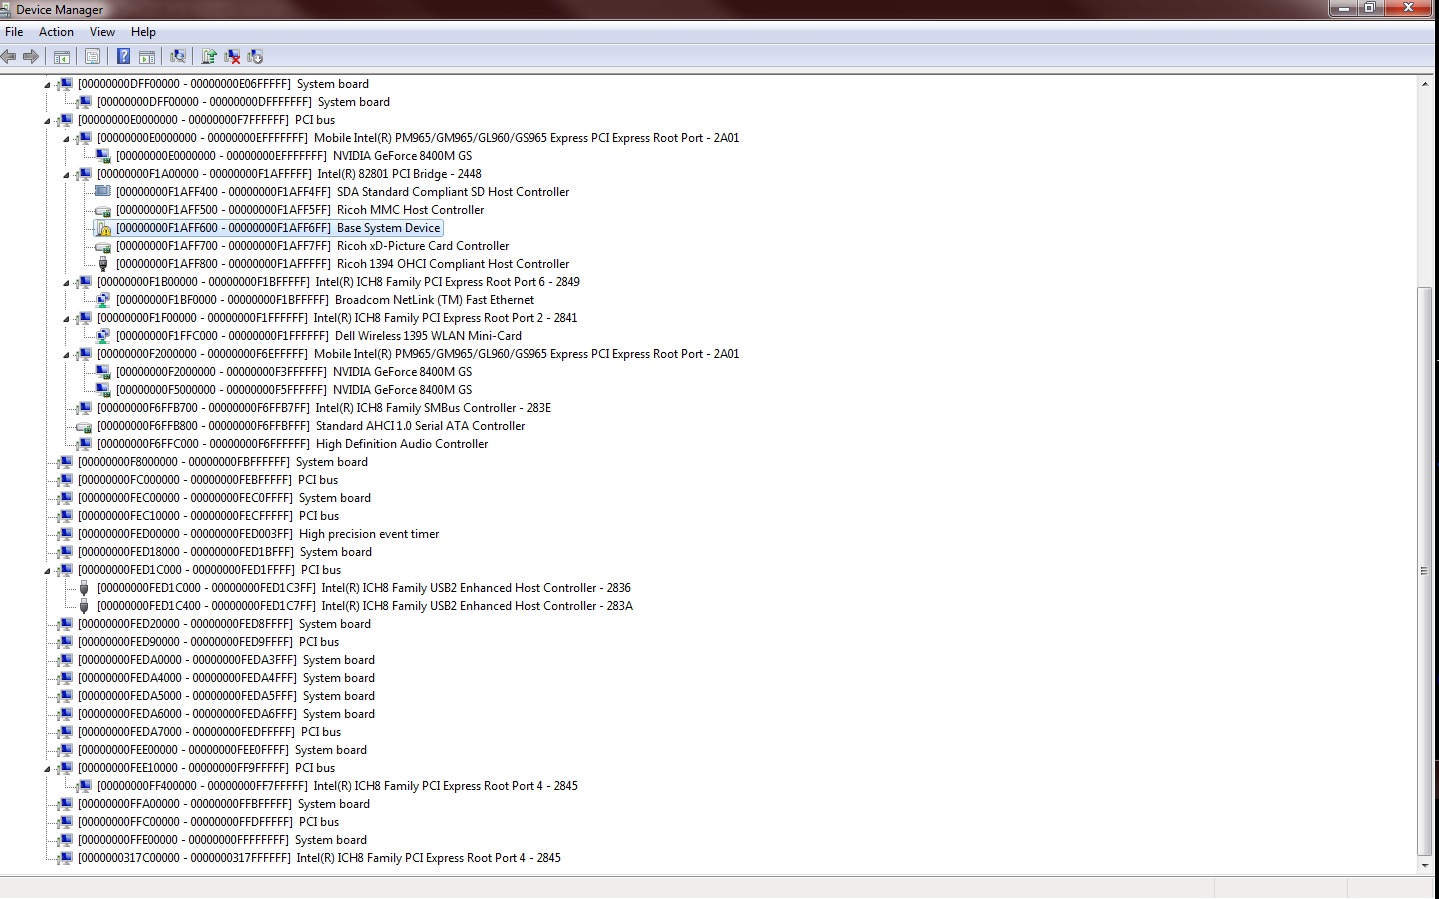Open the Help menu
The height and width of the screenshot is (899, 1439).
tap(143, 32)
